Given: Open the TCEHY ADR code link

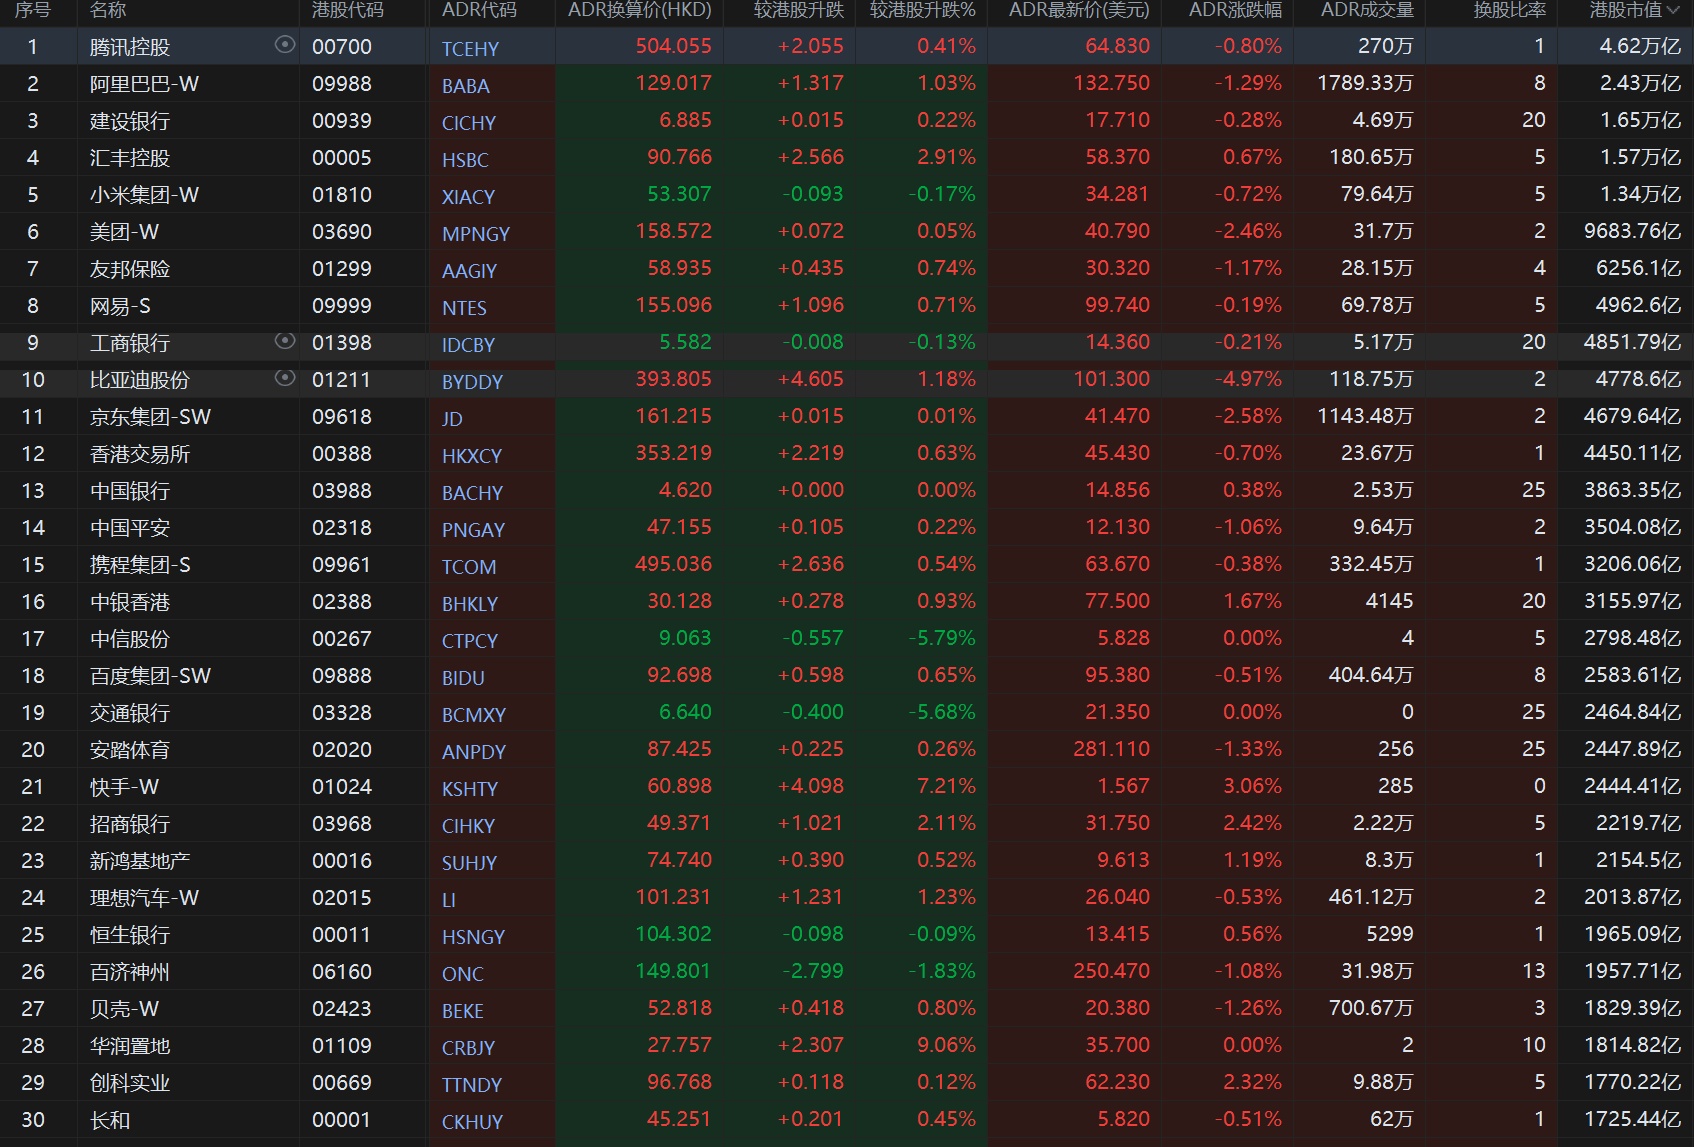Looking at the screenshot, I should tap(470, 49).
